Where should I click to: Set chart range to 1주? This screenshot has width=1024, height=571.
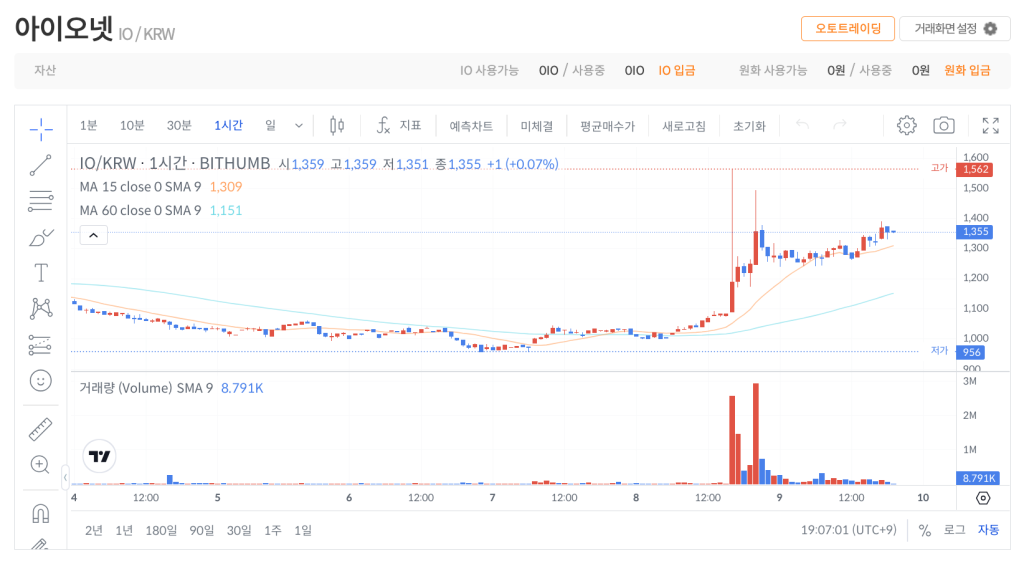pyautogui.click(x=273, y=530)
